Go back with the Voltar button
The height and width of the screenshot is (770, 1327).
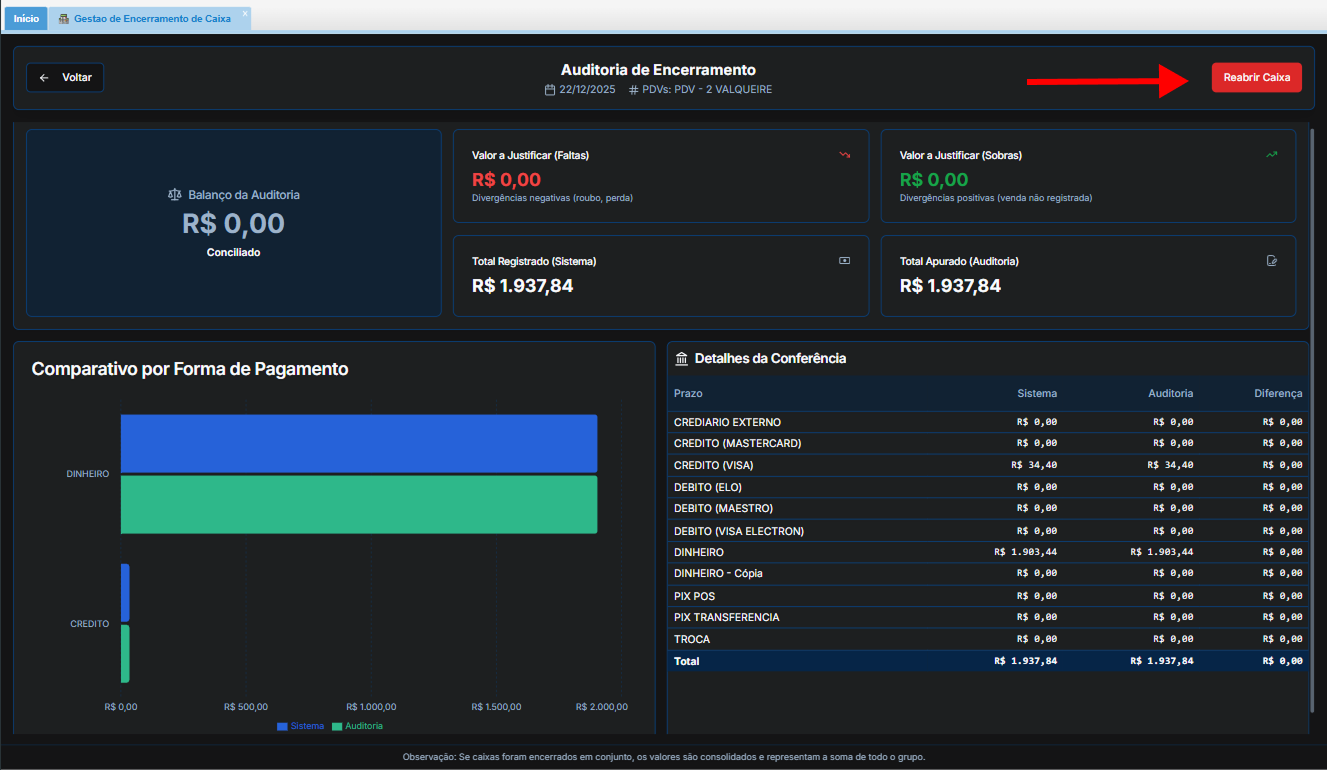(x=65, y=77)
